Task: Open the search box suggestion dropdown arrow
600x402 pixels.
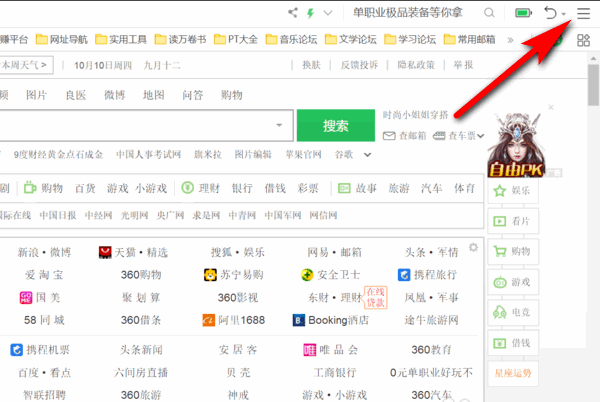Action: coord(279,125)
